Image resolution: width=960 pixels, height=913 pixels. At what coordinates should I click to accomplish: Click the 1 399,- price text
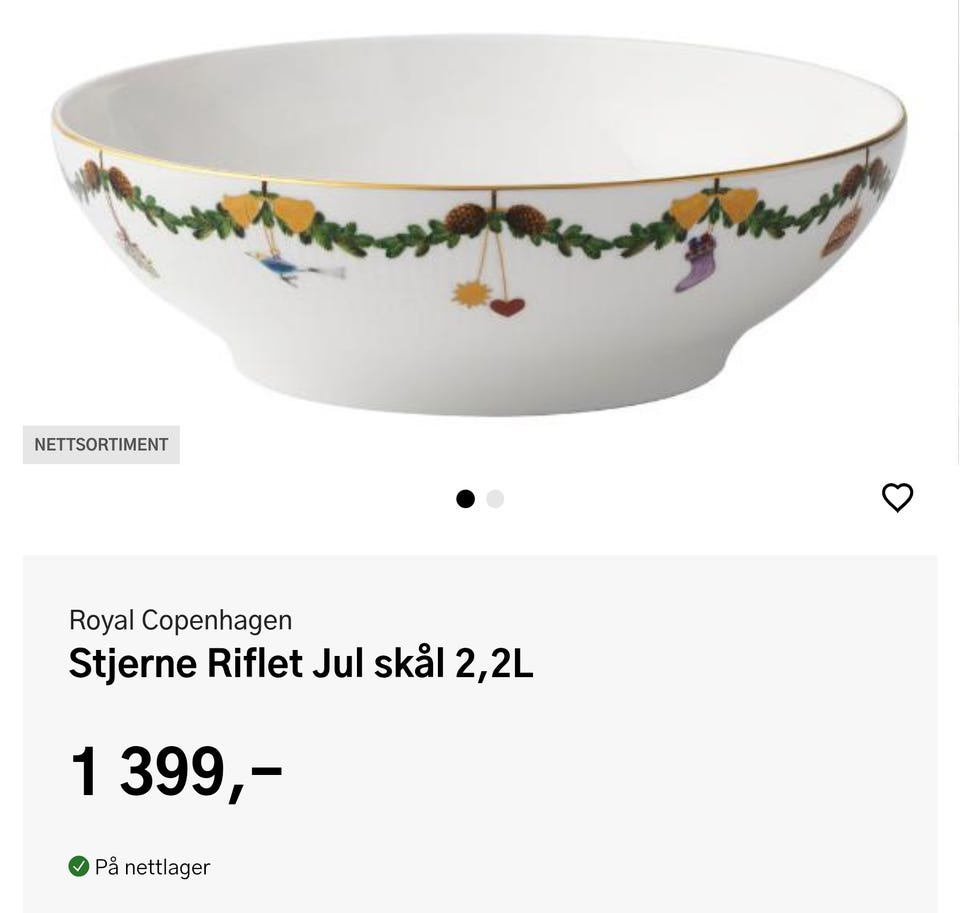point(175,772)
